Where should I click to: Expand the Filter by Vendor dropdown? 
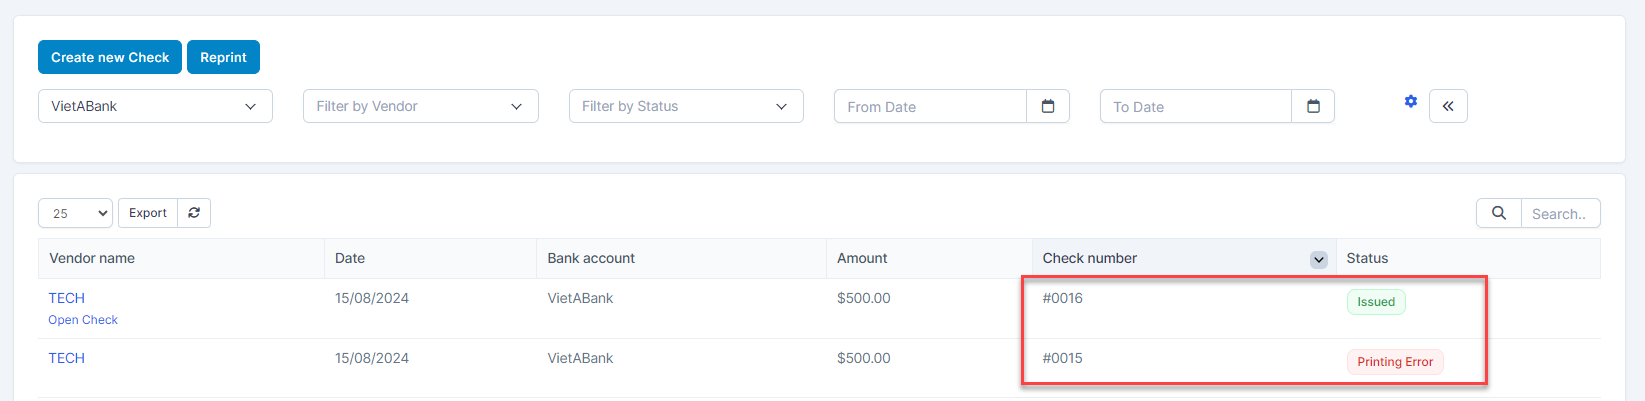(x=420, y=106)
